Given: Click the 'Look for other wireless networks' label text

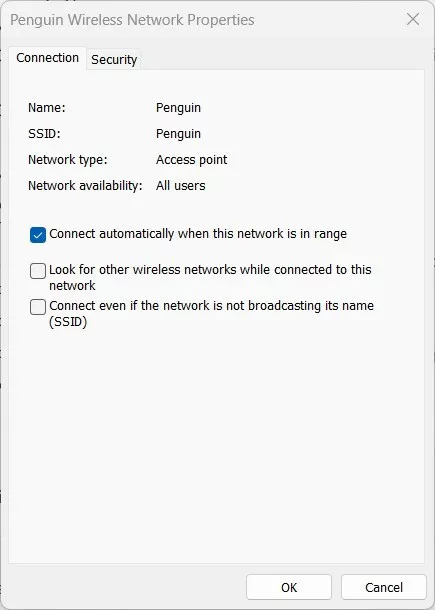Looking at the screenshot, I should [x=210, y=277].
